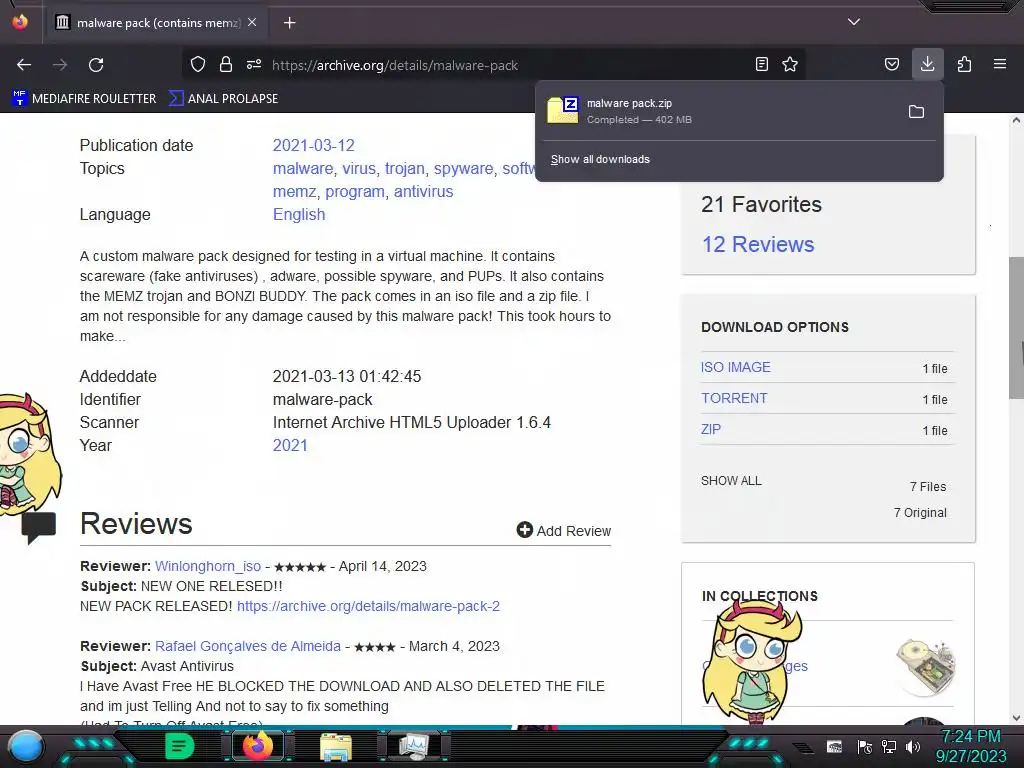This screenshot has width=1024, height=768.
Task: Open the Start orb button
Action: coord(25,746)
